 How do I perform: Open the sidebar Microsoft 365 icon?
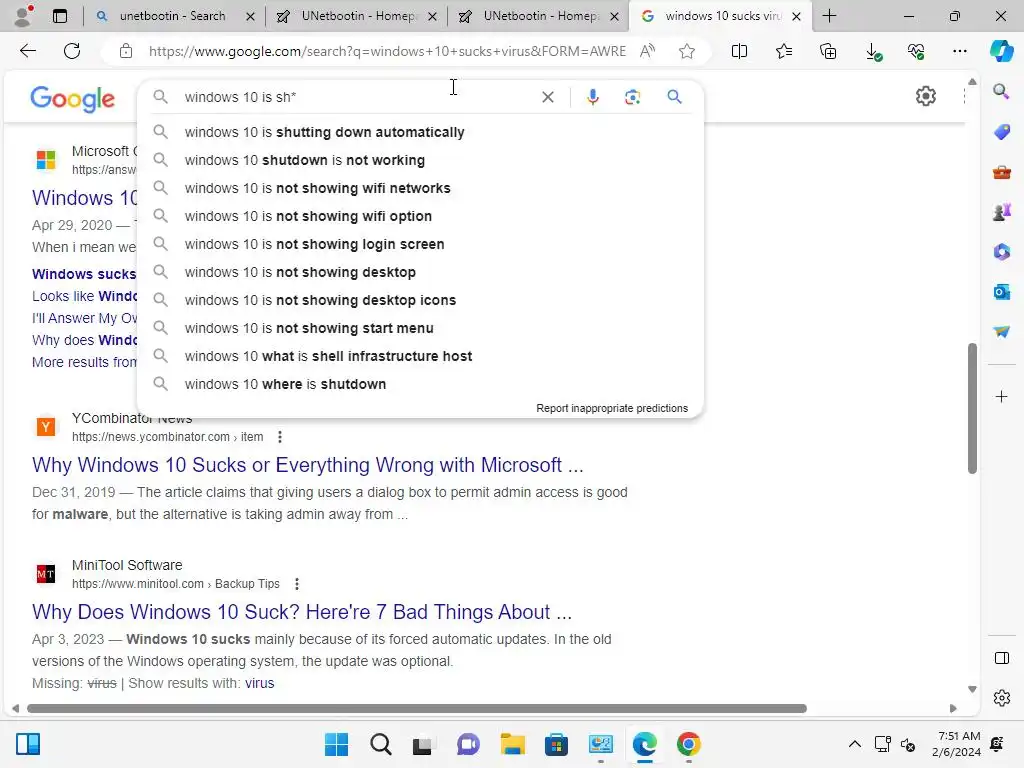[x=1001, y=251]
